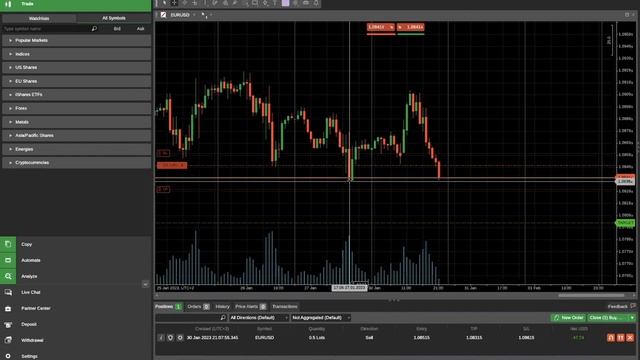
Task: Click the reverse position red button
Action: click(x=611, y=338)
